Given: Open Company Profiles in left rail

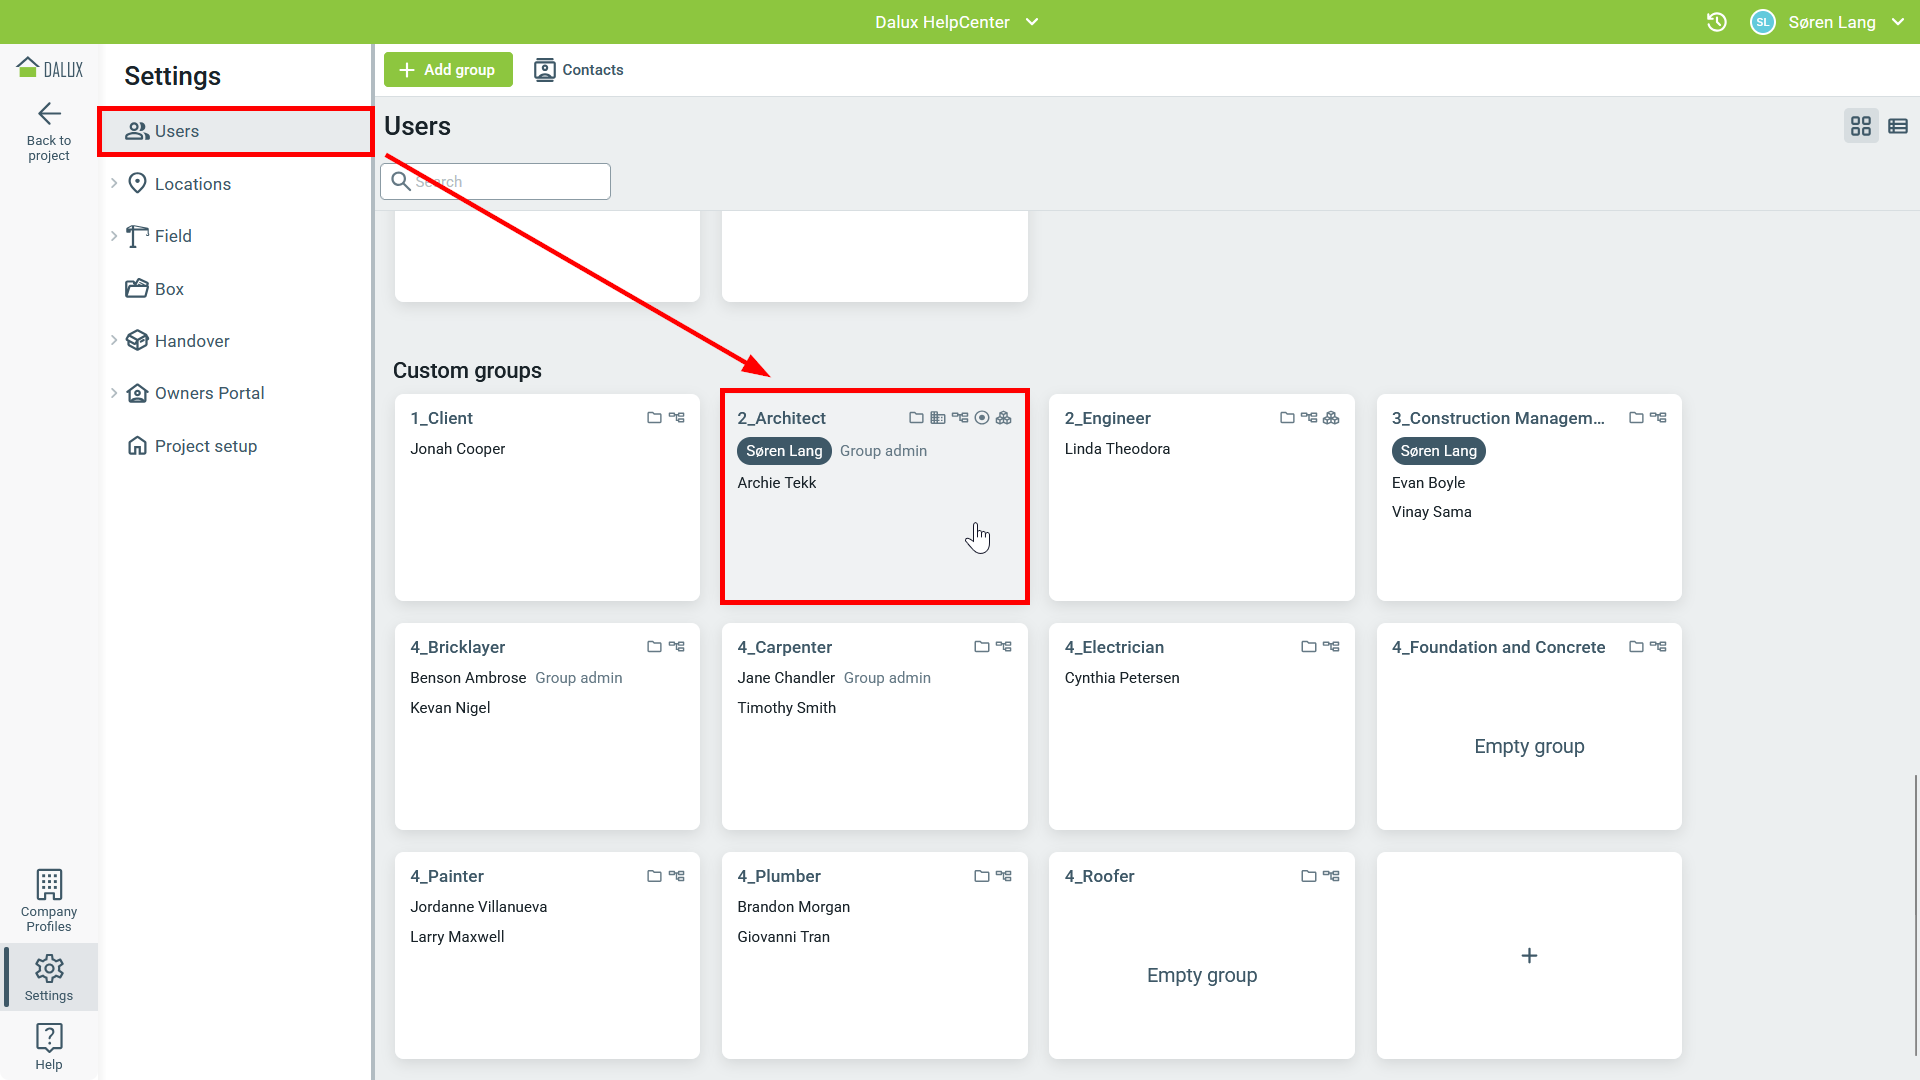Looking at the screenshot, I should point(49,900).
